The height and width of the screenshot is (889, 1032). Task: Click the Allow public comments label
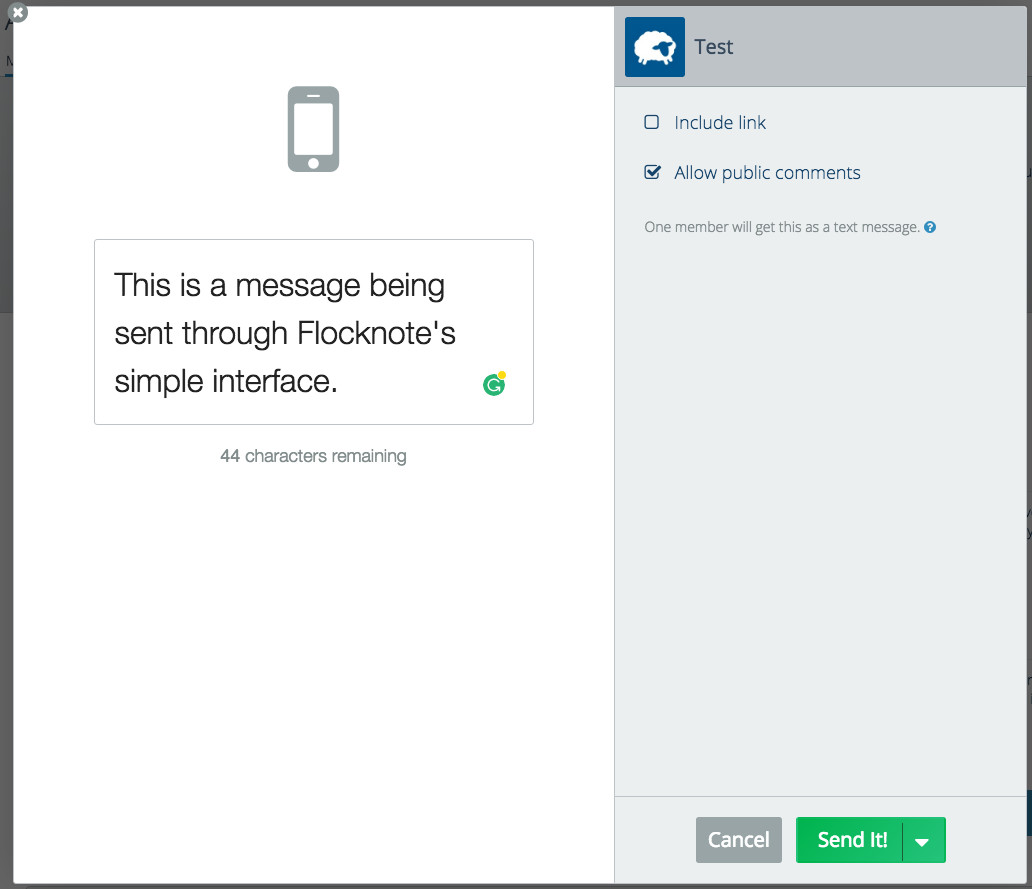click(x=767, y=173)
